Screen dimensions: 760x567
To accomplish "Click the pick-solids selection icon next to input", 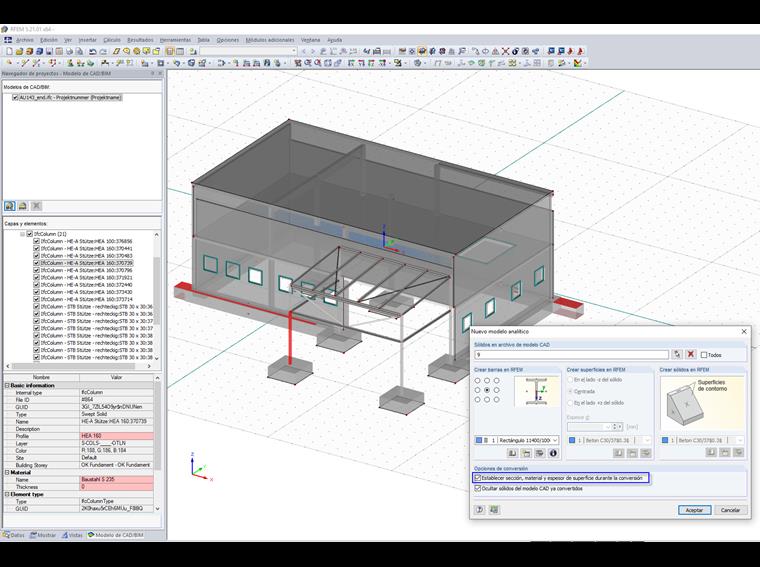I will pos(677,354).
